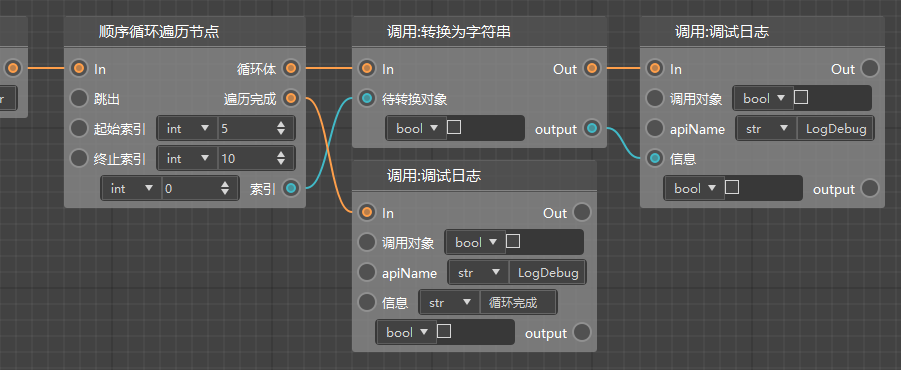
Task: Click LogDebug field in upper-right 调用:调试日志
Action: click(x=835, y=129)
